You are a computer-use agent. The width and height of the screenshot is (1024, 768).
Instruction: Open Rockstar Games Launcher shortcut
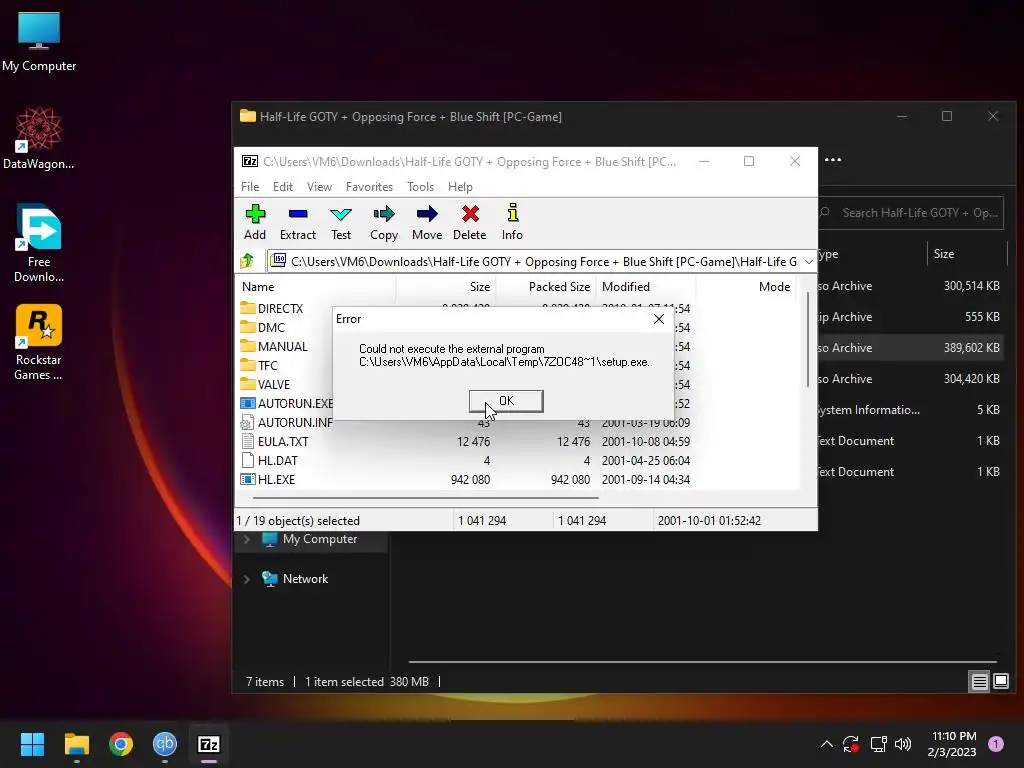[x=39, y=342]
